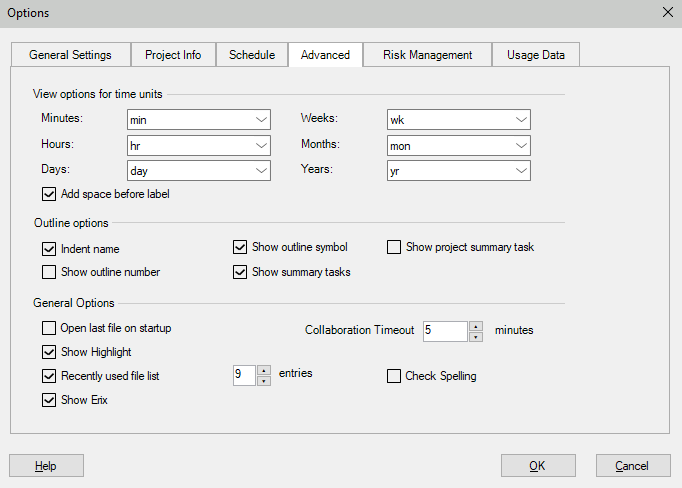
Task: Toggle the Show Highlight checkbox
Action: [49, 352]
